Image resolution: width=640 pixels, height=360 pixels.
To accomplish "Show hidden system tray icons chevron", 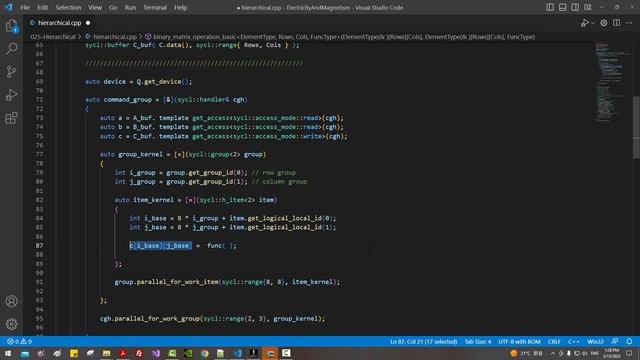I will pos(553,353).
